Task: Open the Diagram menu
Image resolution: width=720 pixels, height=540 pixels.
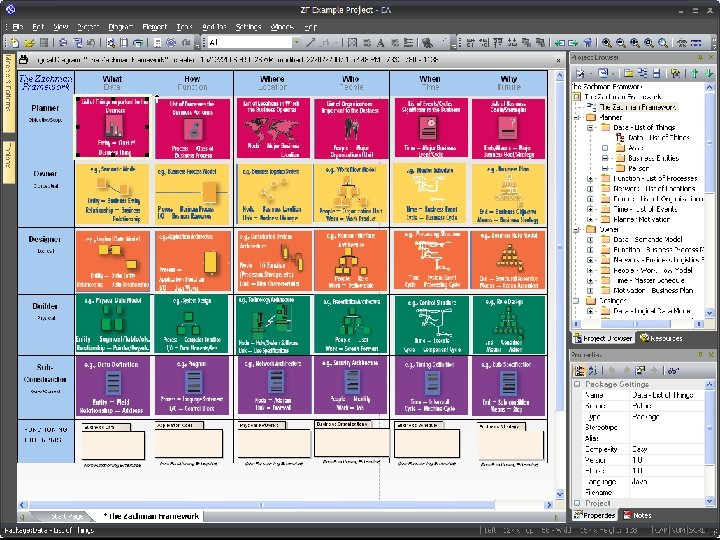Action: pyautogui.click(x=120, y=26)
